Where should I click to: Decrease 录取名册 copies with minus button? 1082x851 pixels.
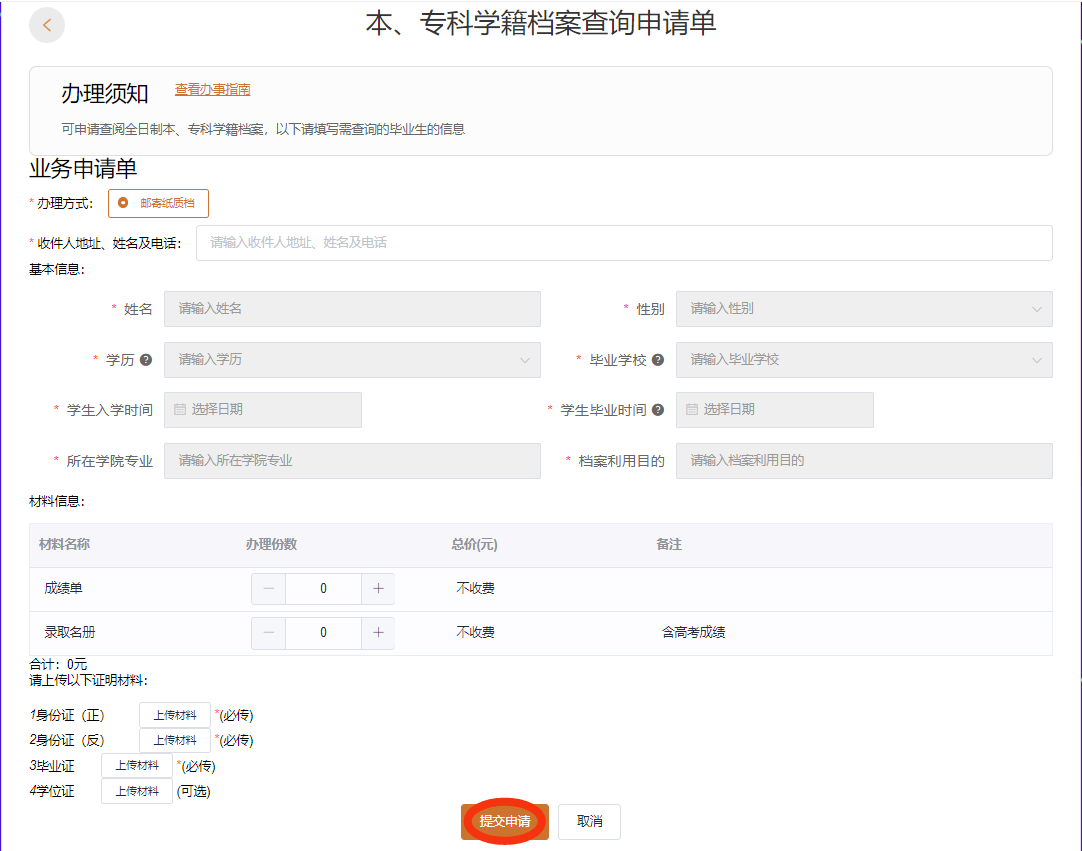[x=268, y=633]
